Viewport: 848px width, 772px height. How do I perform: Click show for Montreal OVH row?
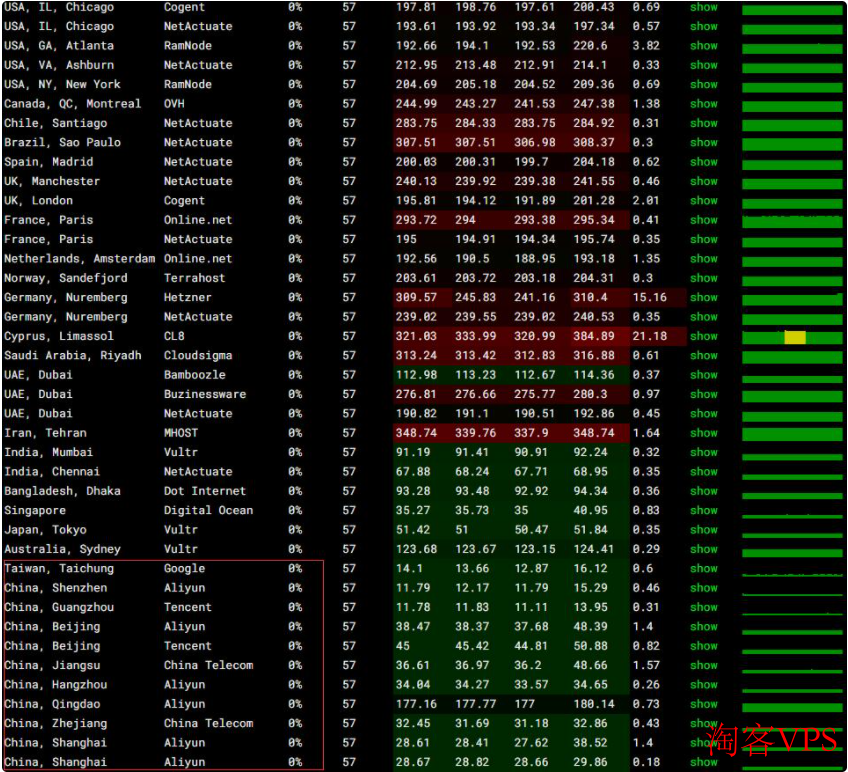[x=704, y=104]
